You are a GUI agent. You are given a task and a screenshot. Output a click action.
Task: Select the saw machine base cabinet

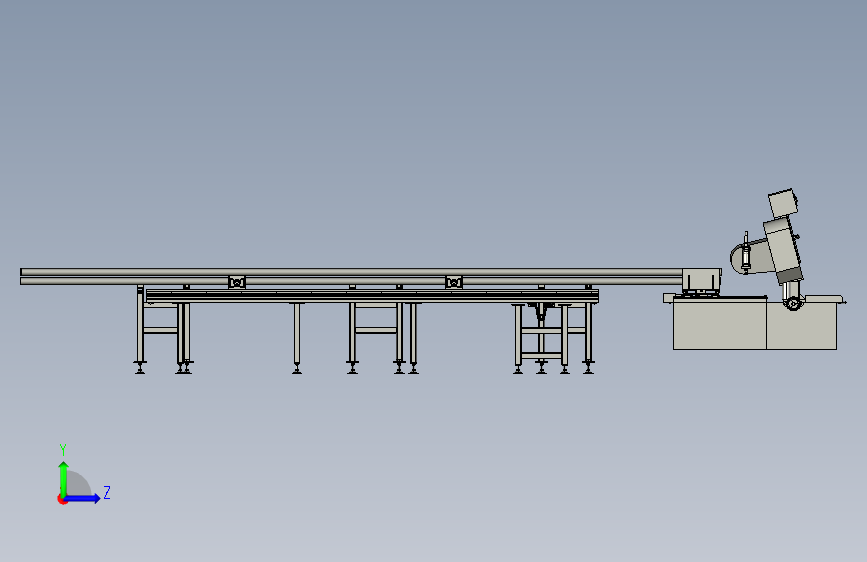pyautogui.click(x=755, y=325)
